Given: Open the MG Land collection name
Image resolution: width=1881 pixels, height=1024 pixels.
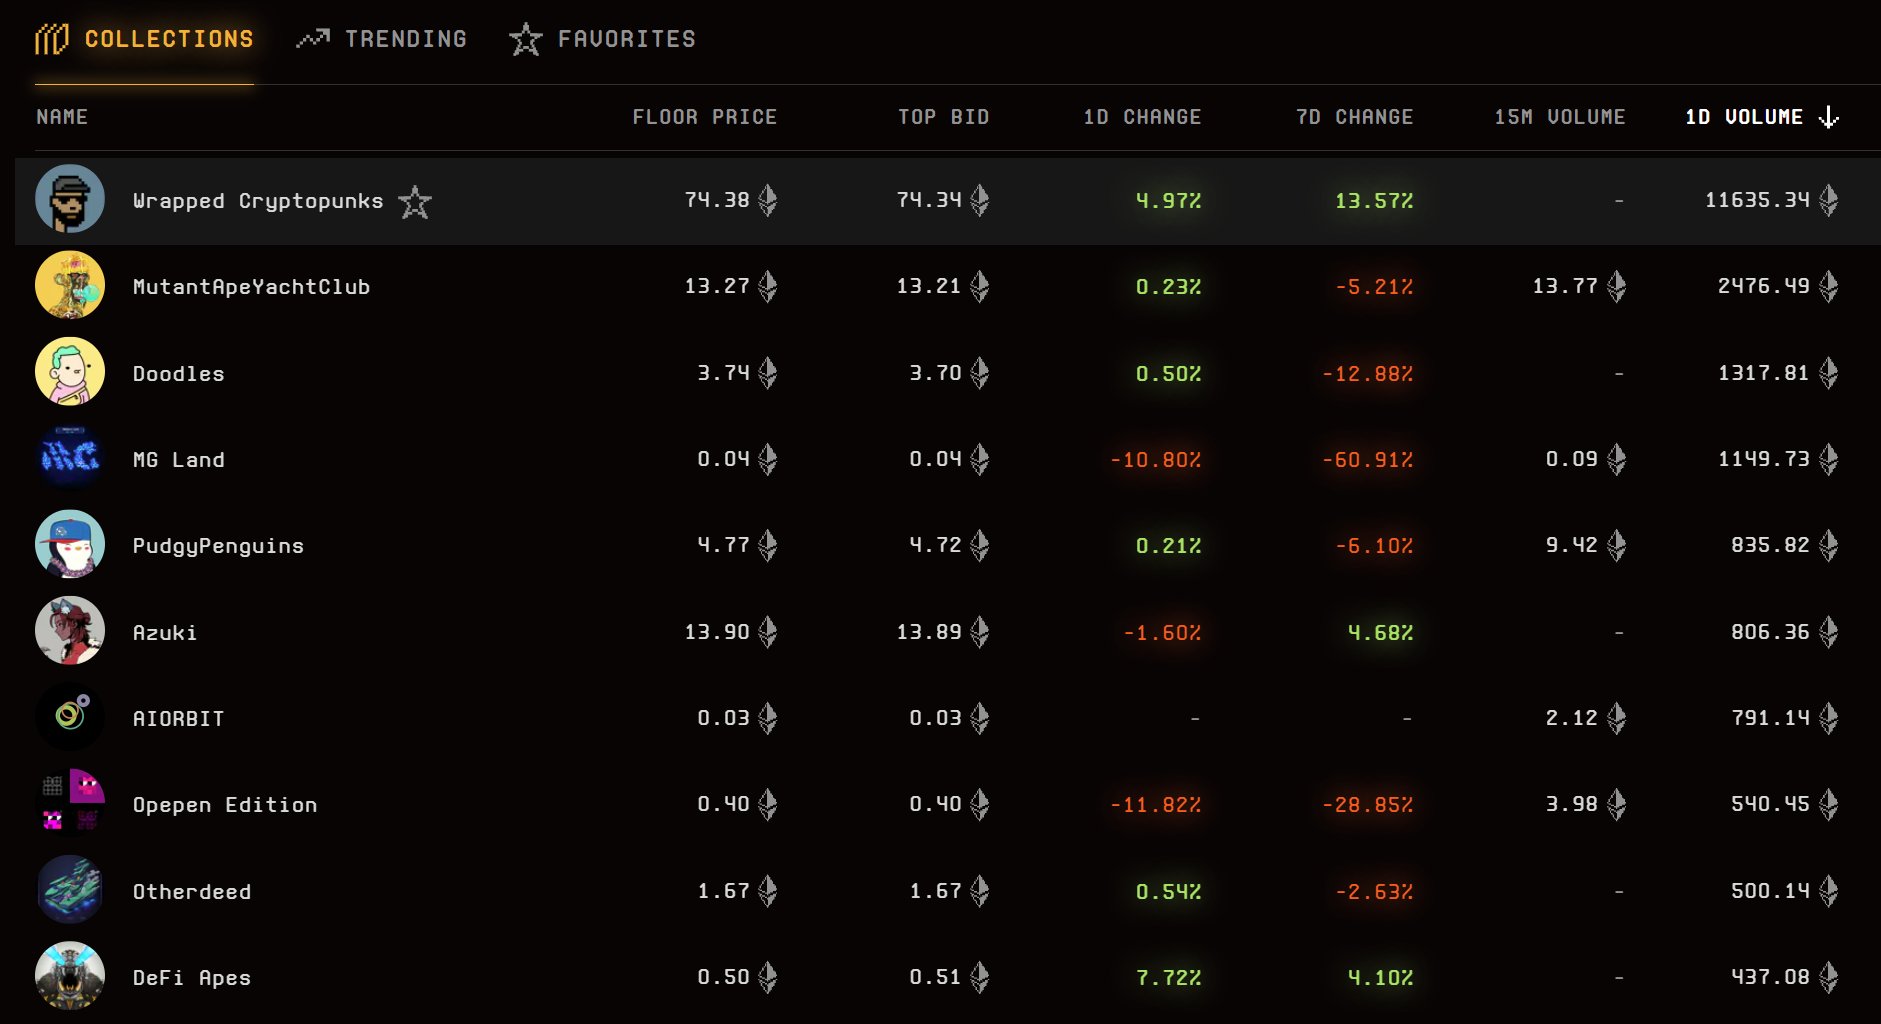Looking at the screenshot, I should tap(178, 460).
